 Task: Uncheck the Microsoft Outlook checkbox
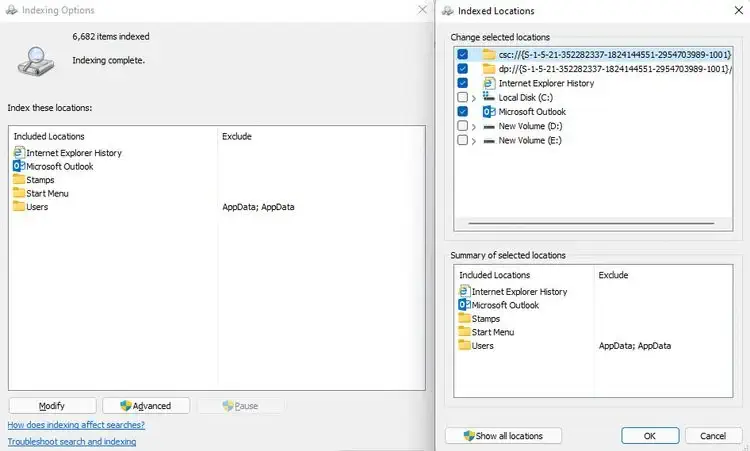tap(462, 112)
